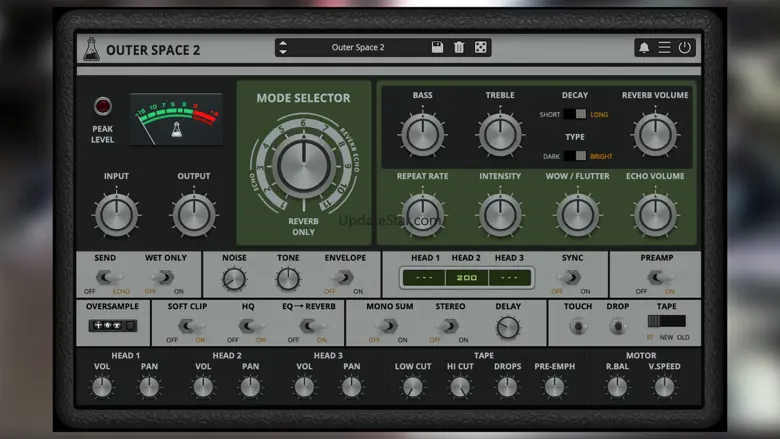Viewport: 780px width, 439px height.
Task: Toggle Decay short/long switch
Action: click(575, 114)
